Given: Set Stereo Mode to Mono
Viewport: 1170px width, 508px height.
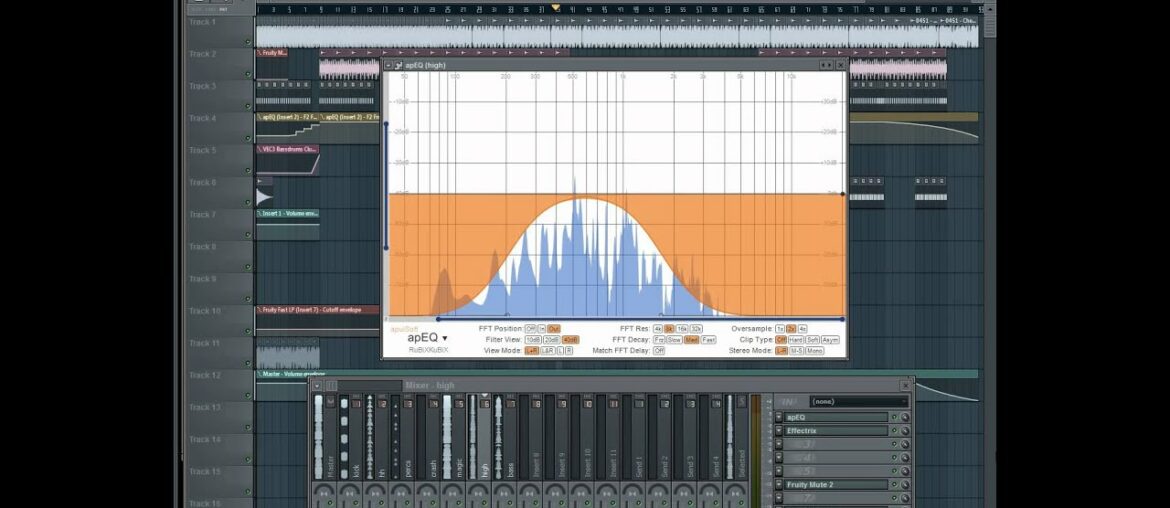Looking at the screenshot, I should tap(816, 351).
